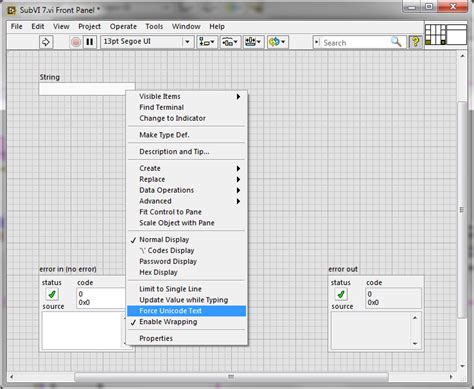Image resolution: width=474 pixels, height=389 pixels.
Task: Click the scroll right arrow at bottom
Action: [x=451, y=377]
